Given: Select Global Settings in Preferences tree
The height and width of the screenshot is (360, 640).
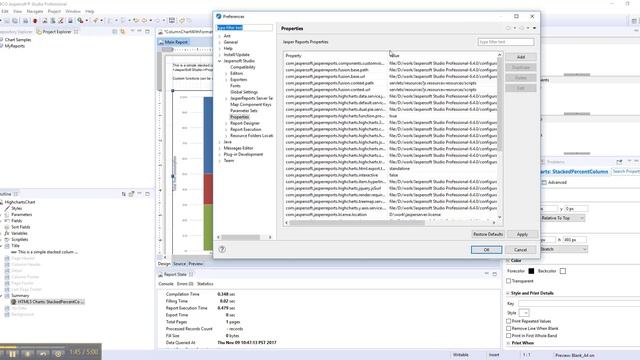Looking at the screenshot, I should pos(244,92).
